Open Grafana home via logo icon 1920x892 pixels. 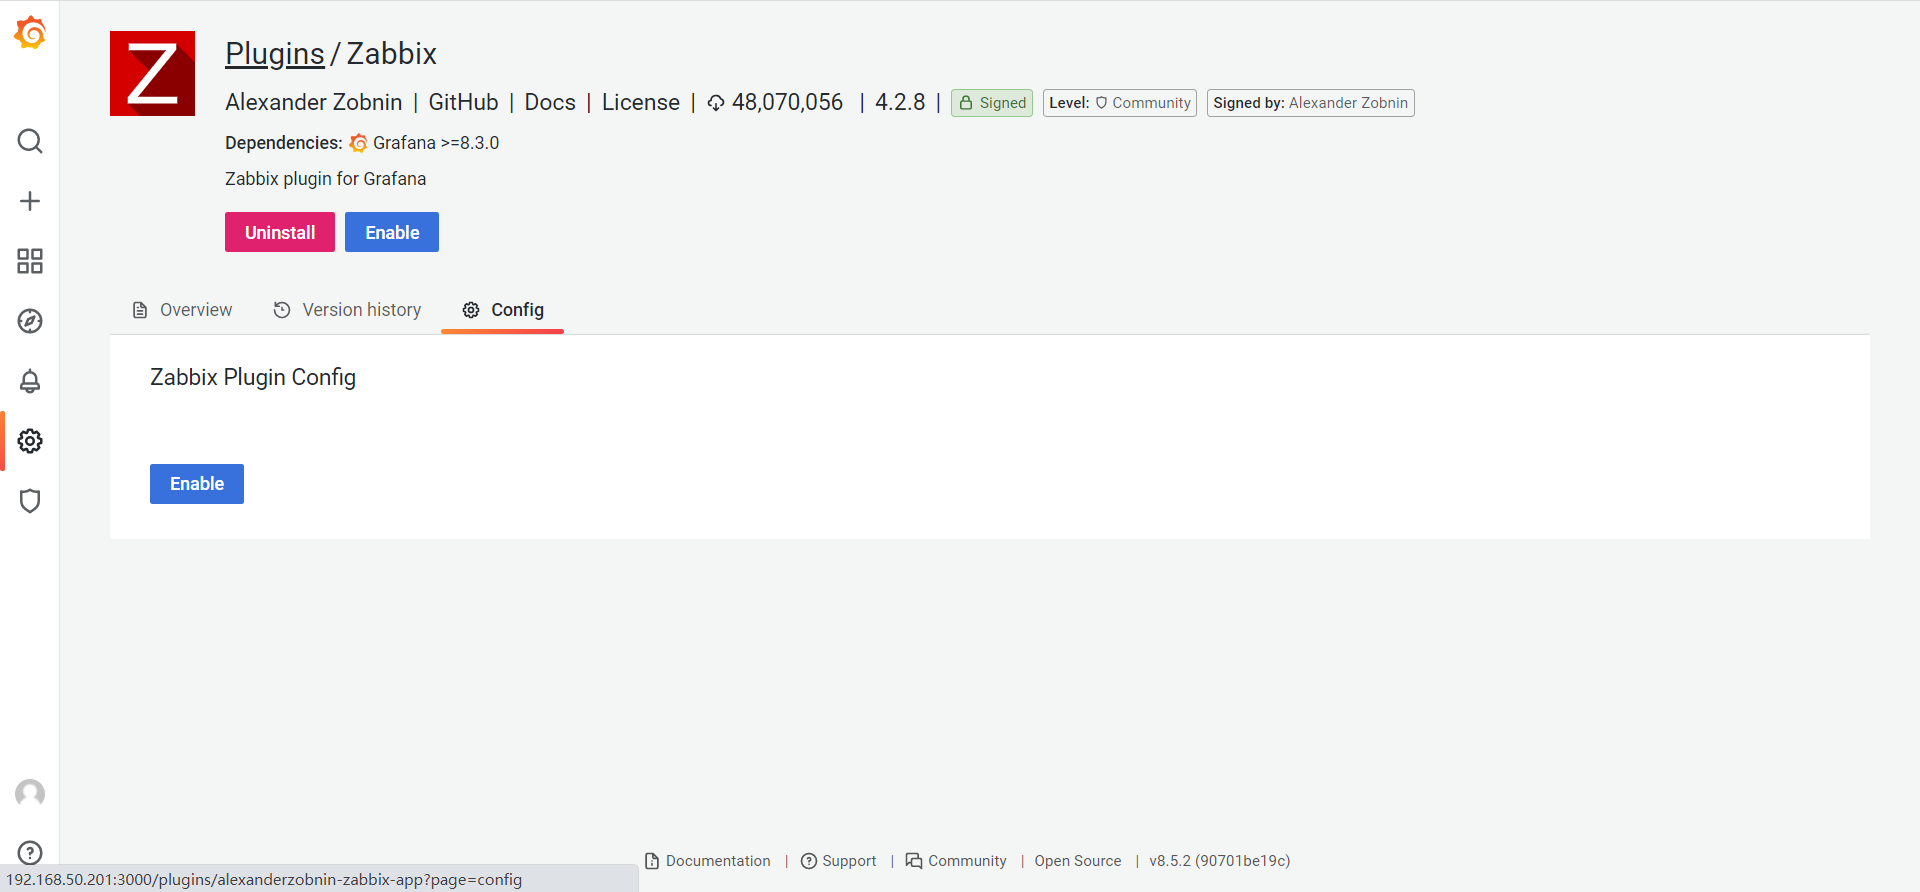(30, 33)
